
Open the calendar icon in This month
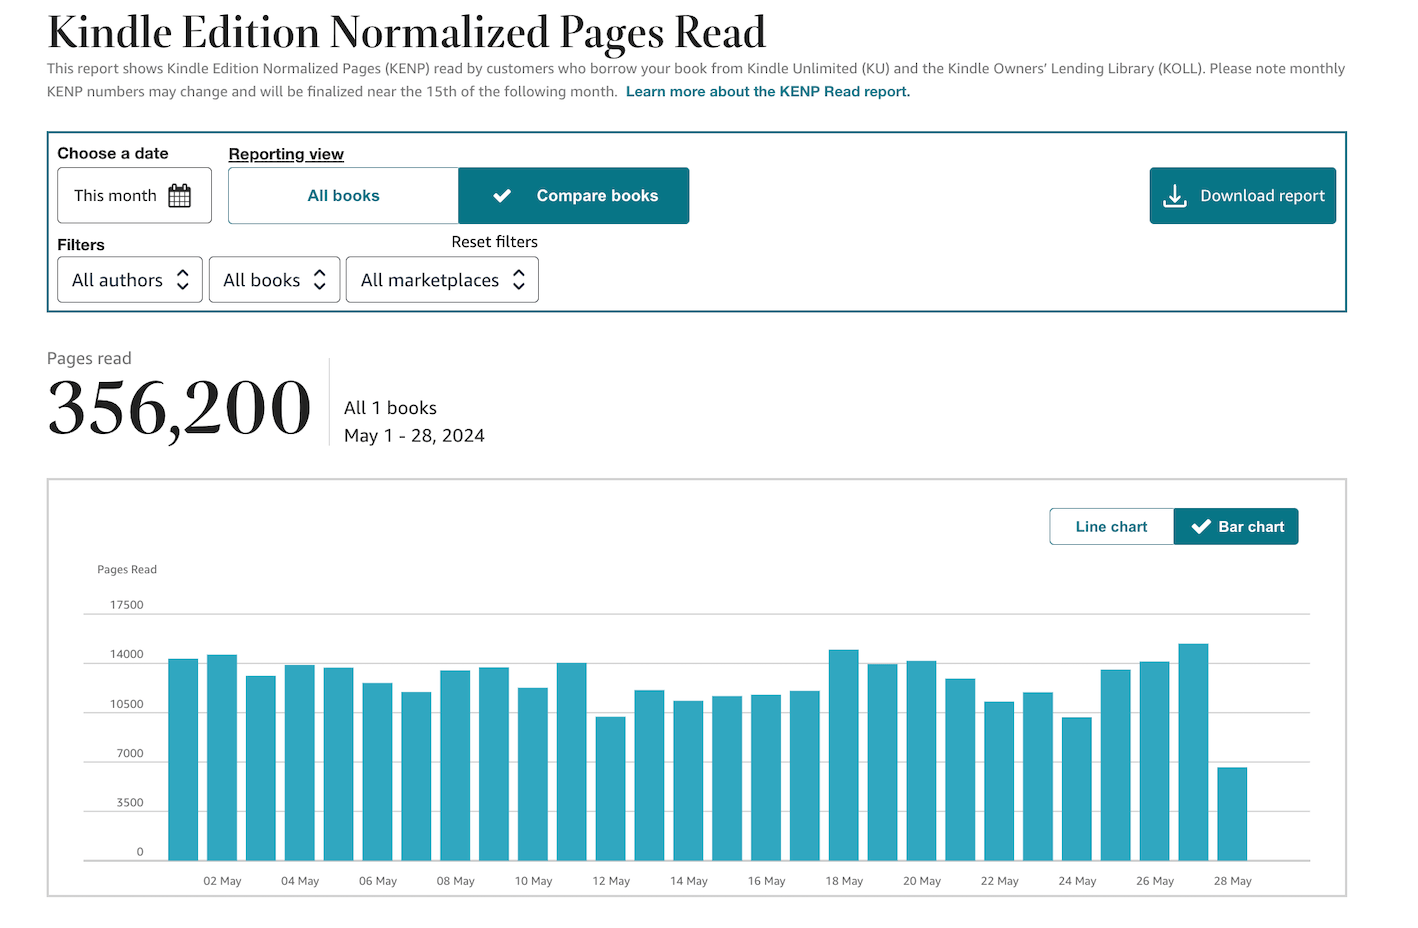coord(180,195)
